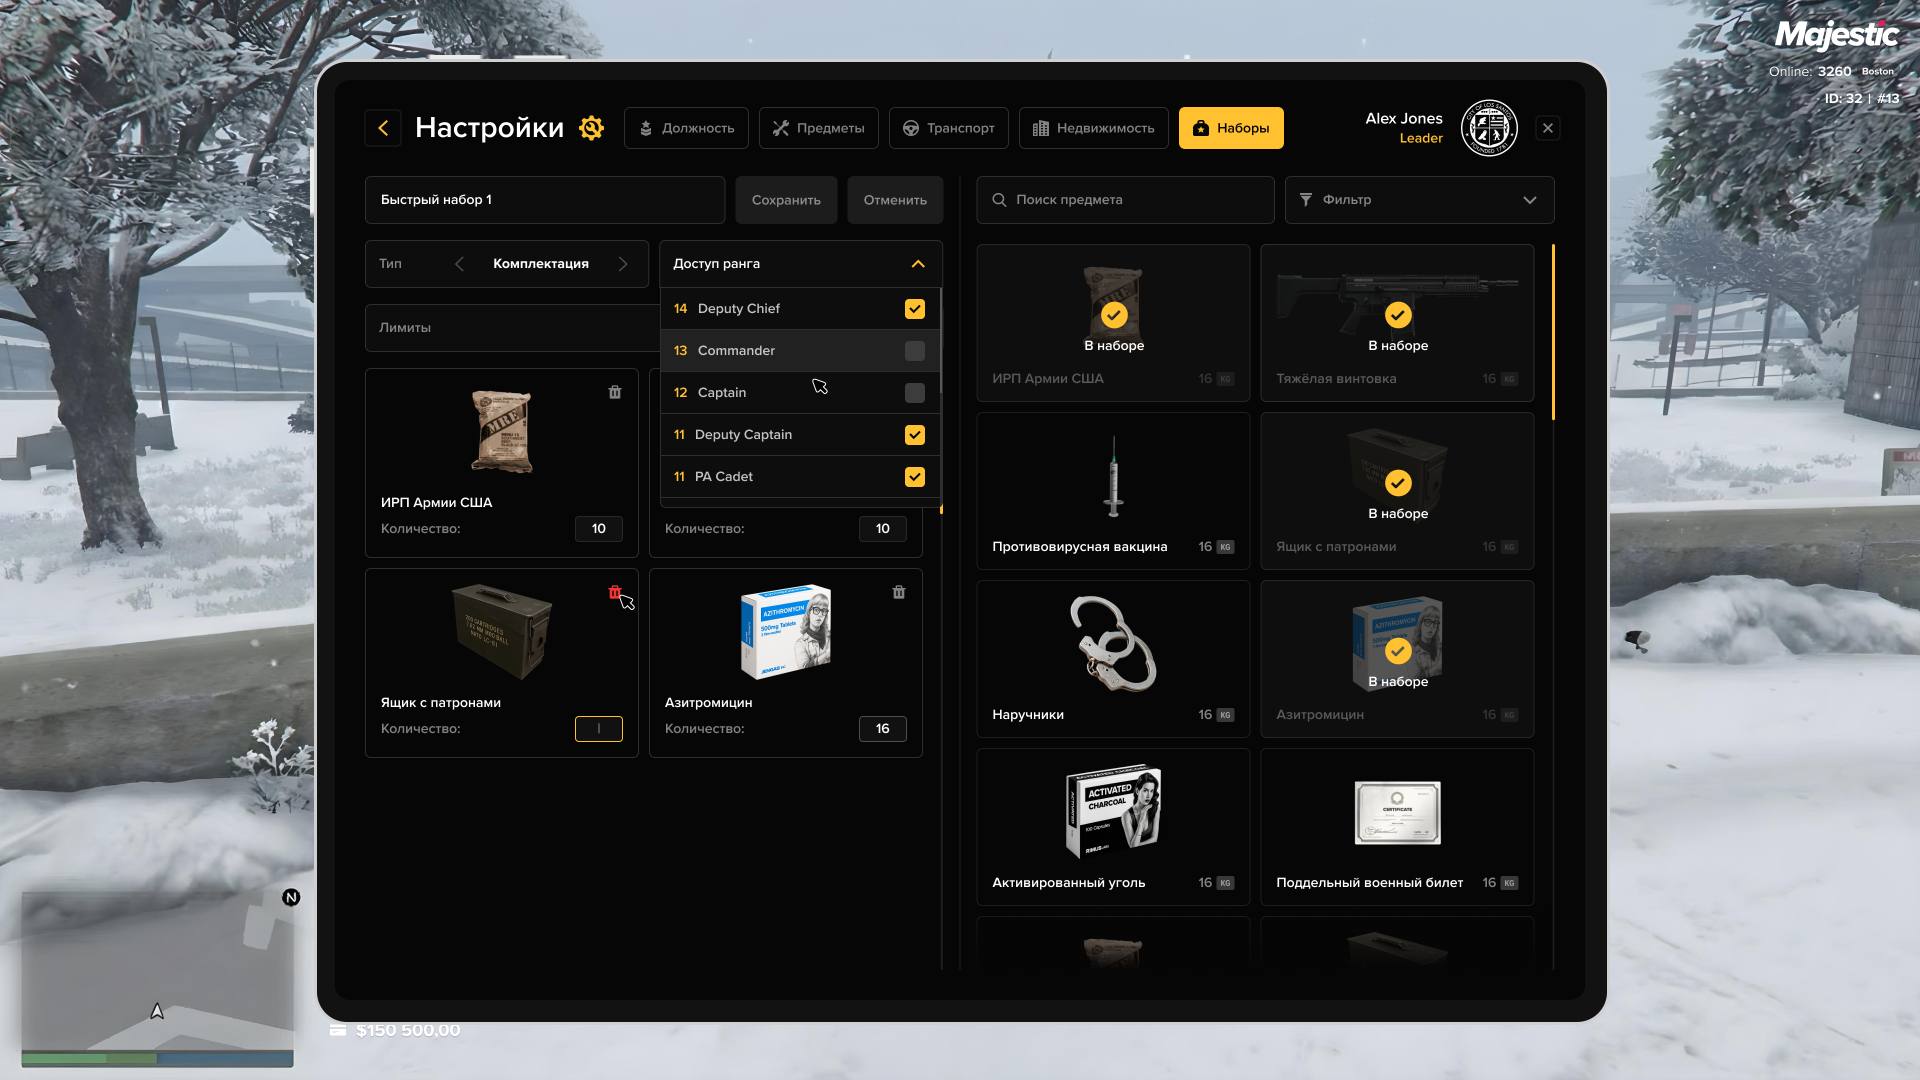1920x1080 pixels.
Task: Click the orange settings gear icon
Action: [x=591, y=128]
